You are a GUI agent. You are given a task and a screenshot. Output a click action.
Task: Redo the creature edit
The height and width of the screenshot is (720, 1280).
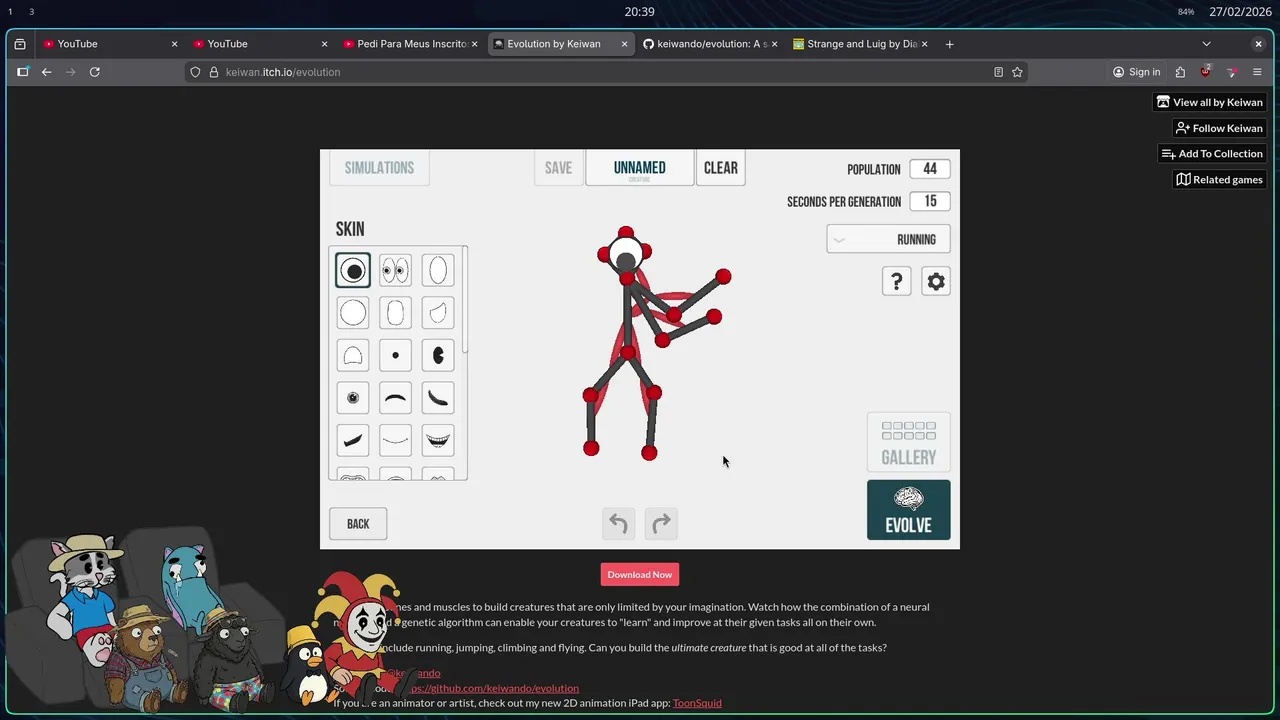661,524
